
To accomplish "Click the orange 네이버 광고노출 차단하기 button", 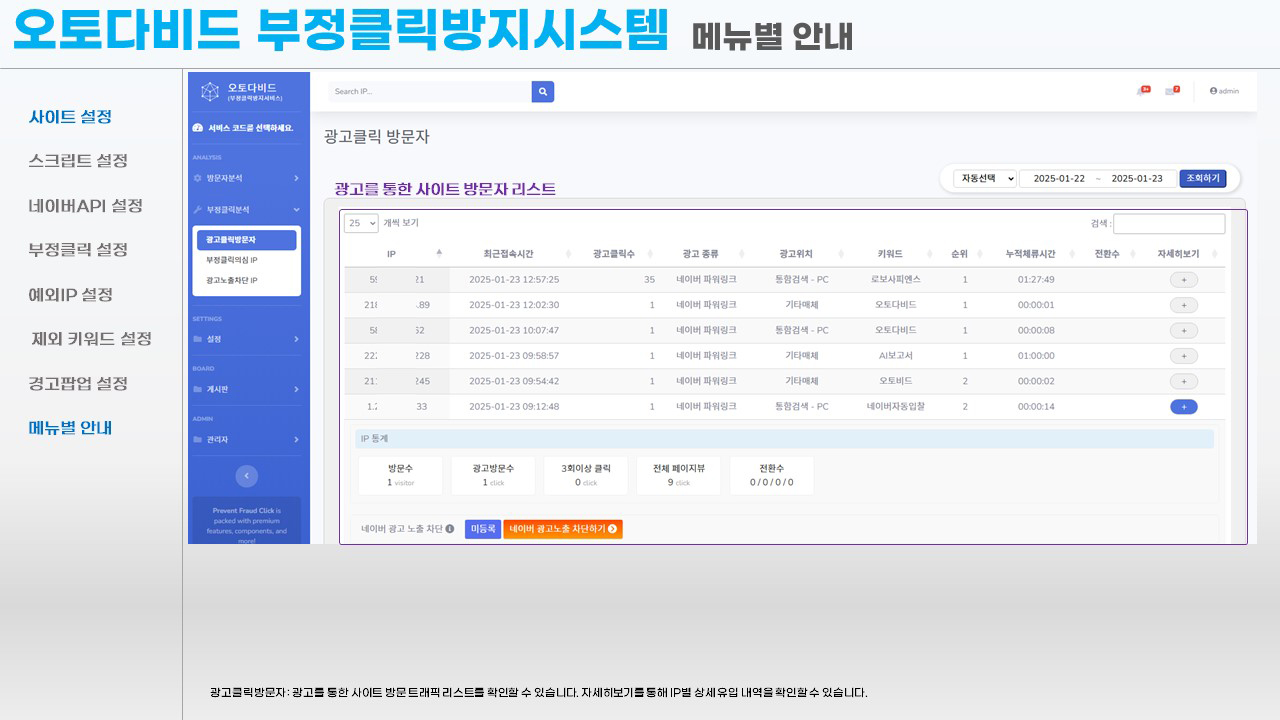I will tap(562, 529).
